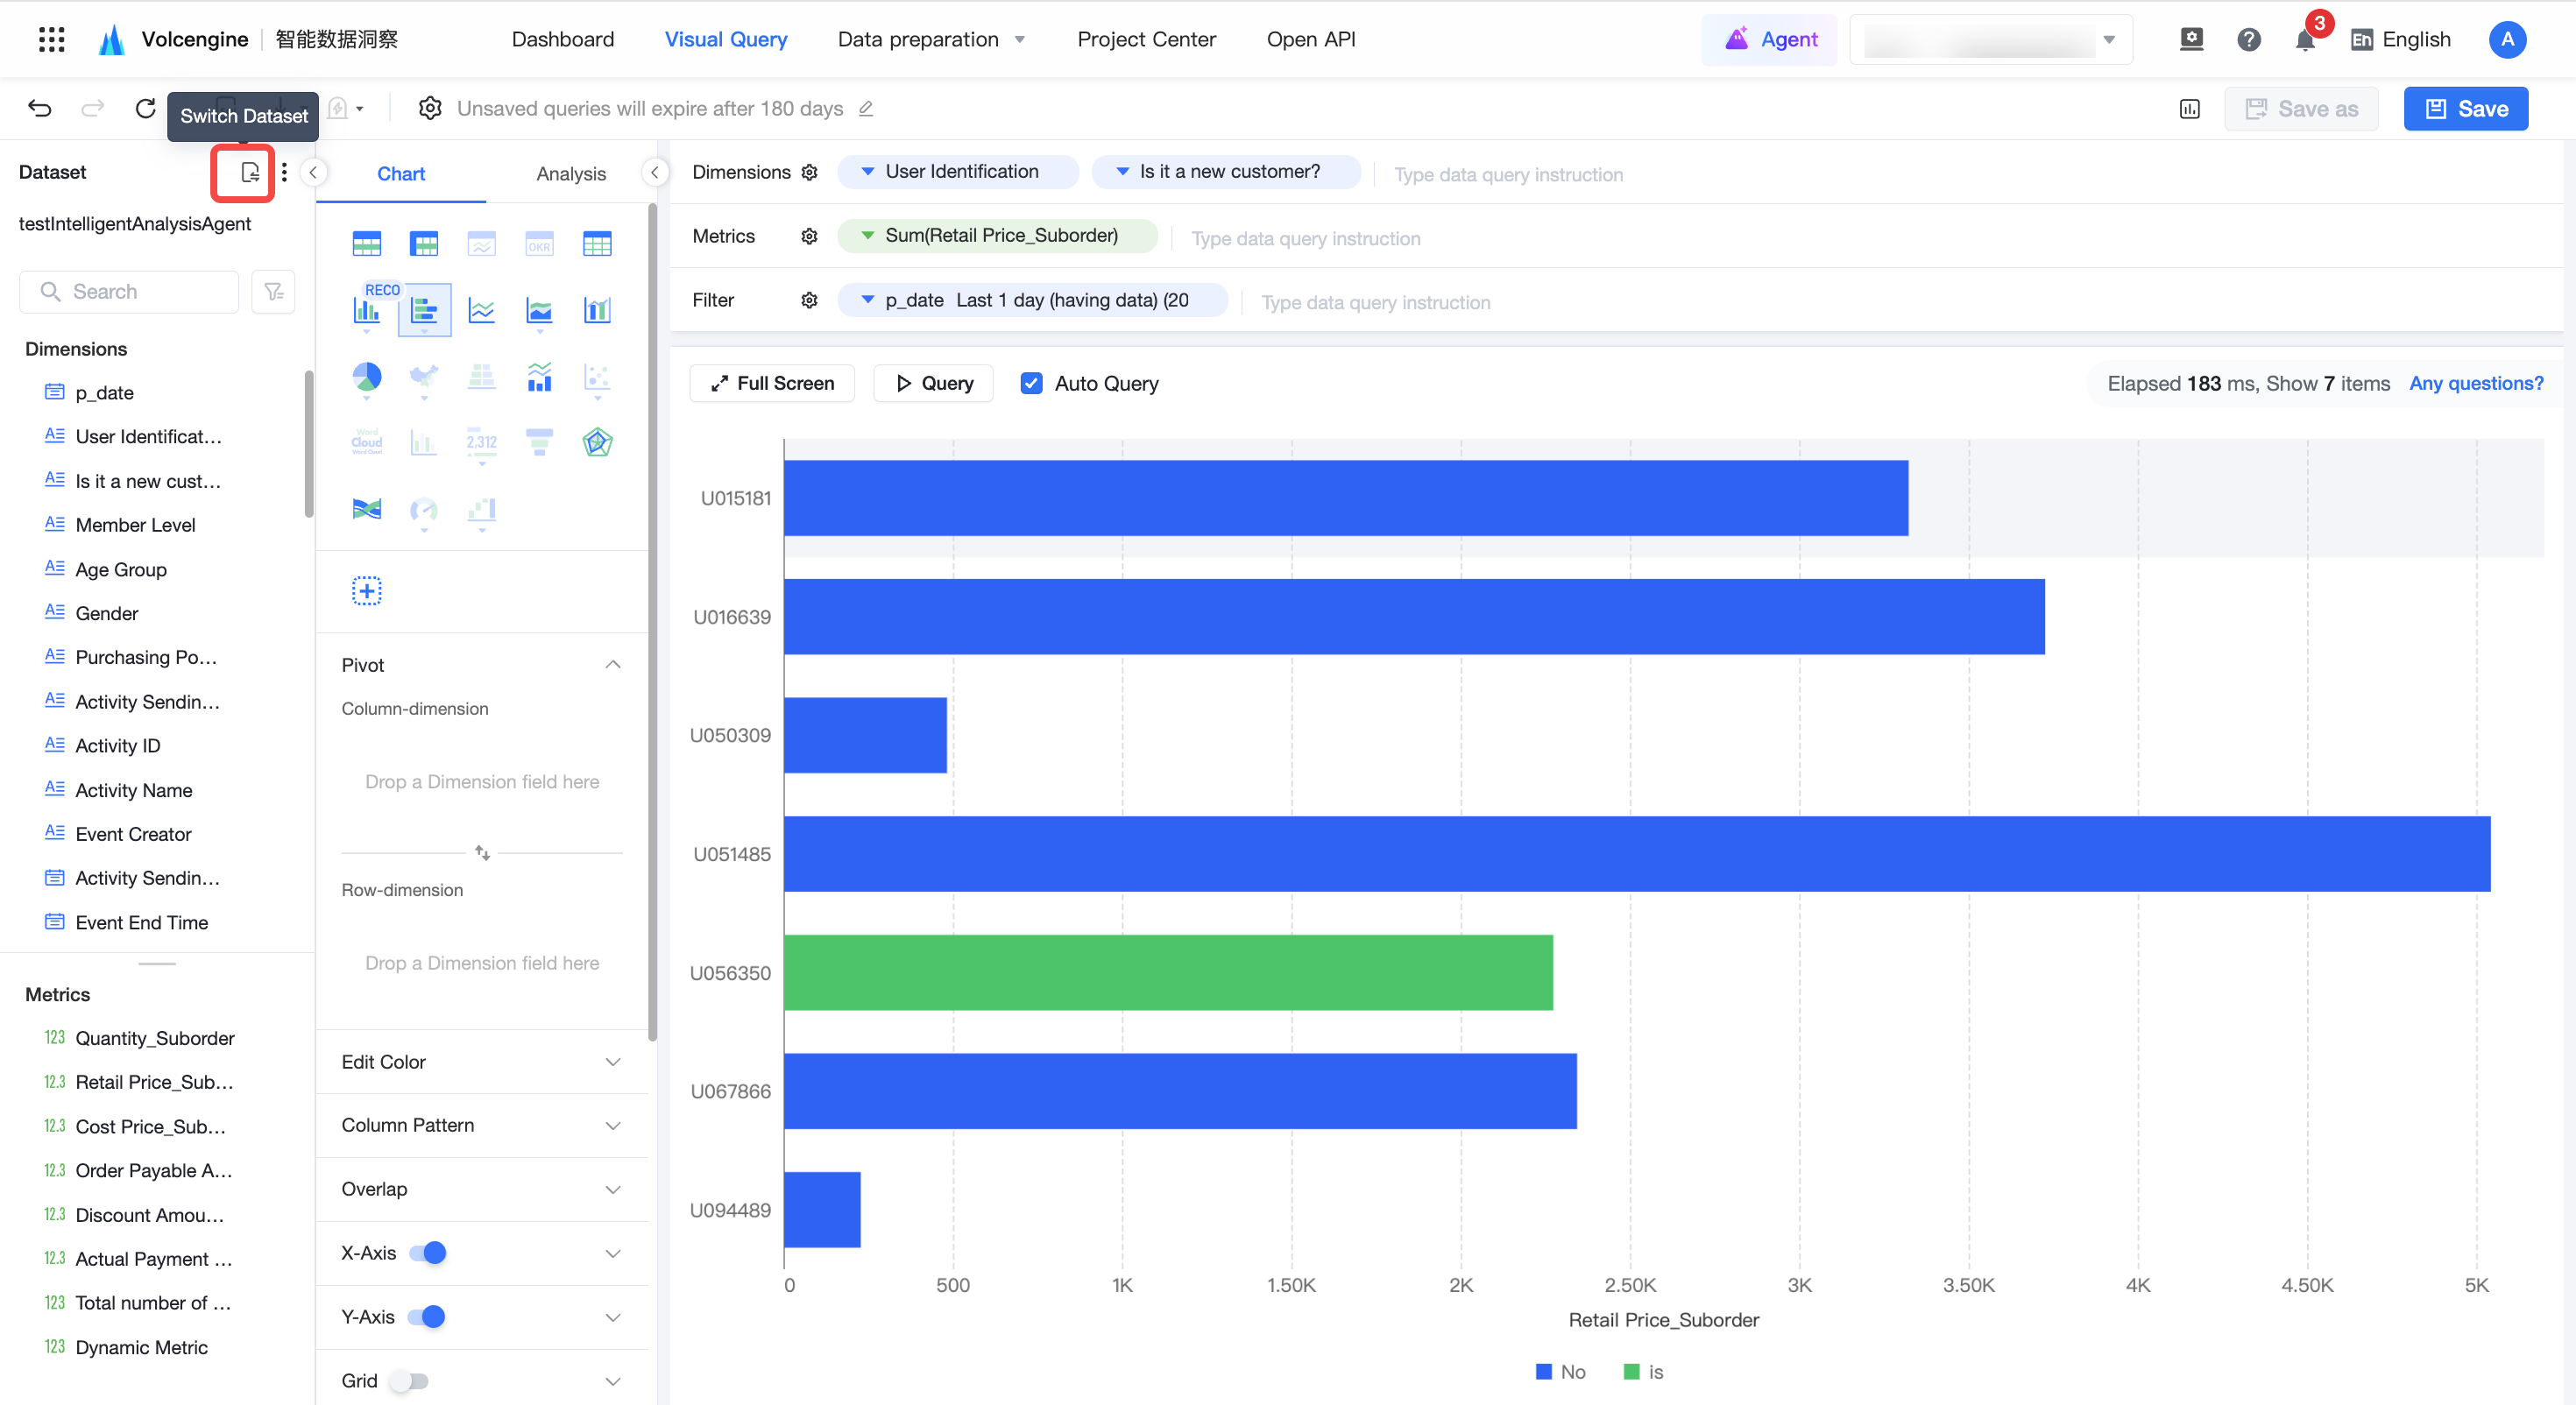Viewport: 2576px width, 1405px height.
Task: Go to the Dashboard menu item
Action: (562, 39)
